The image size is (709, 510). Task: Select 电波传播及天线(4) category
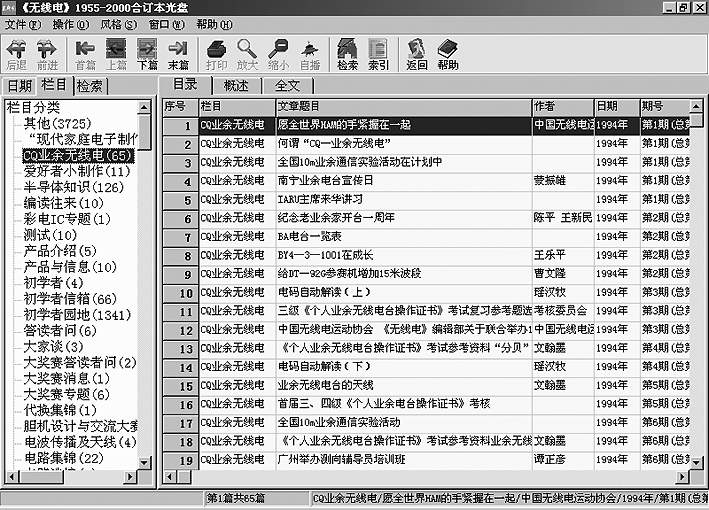click(x=80, y=442)
